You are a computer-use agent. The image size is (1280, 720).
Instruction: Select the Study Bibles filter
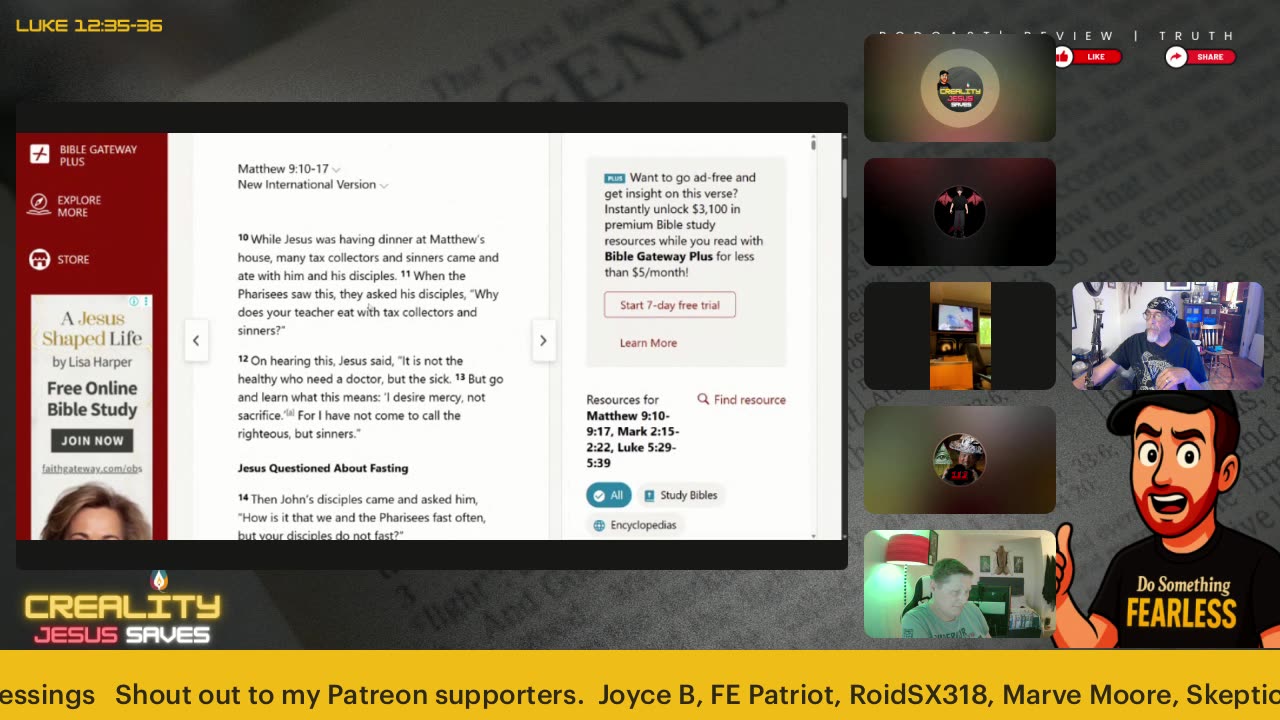[x=680, y=495]
